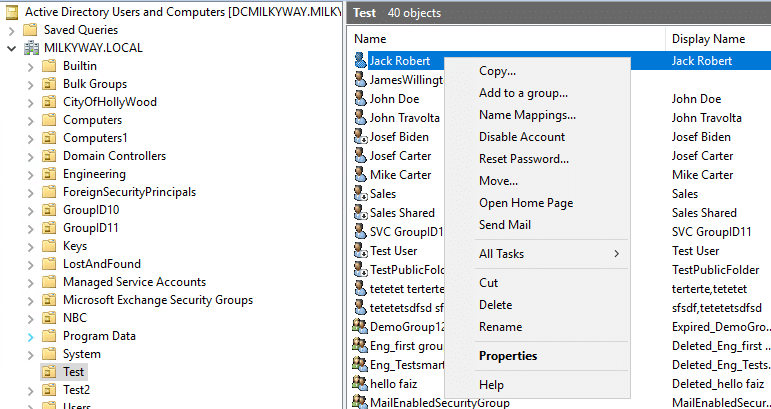Viewport: 771px width, 409px height.
Task: Click the MILKYWAY.LOCAL domain icon
Action: pos(31,48)
